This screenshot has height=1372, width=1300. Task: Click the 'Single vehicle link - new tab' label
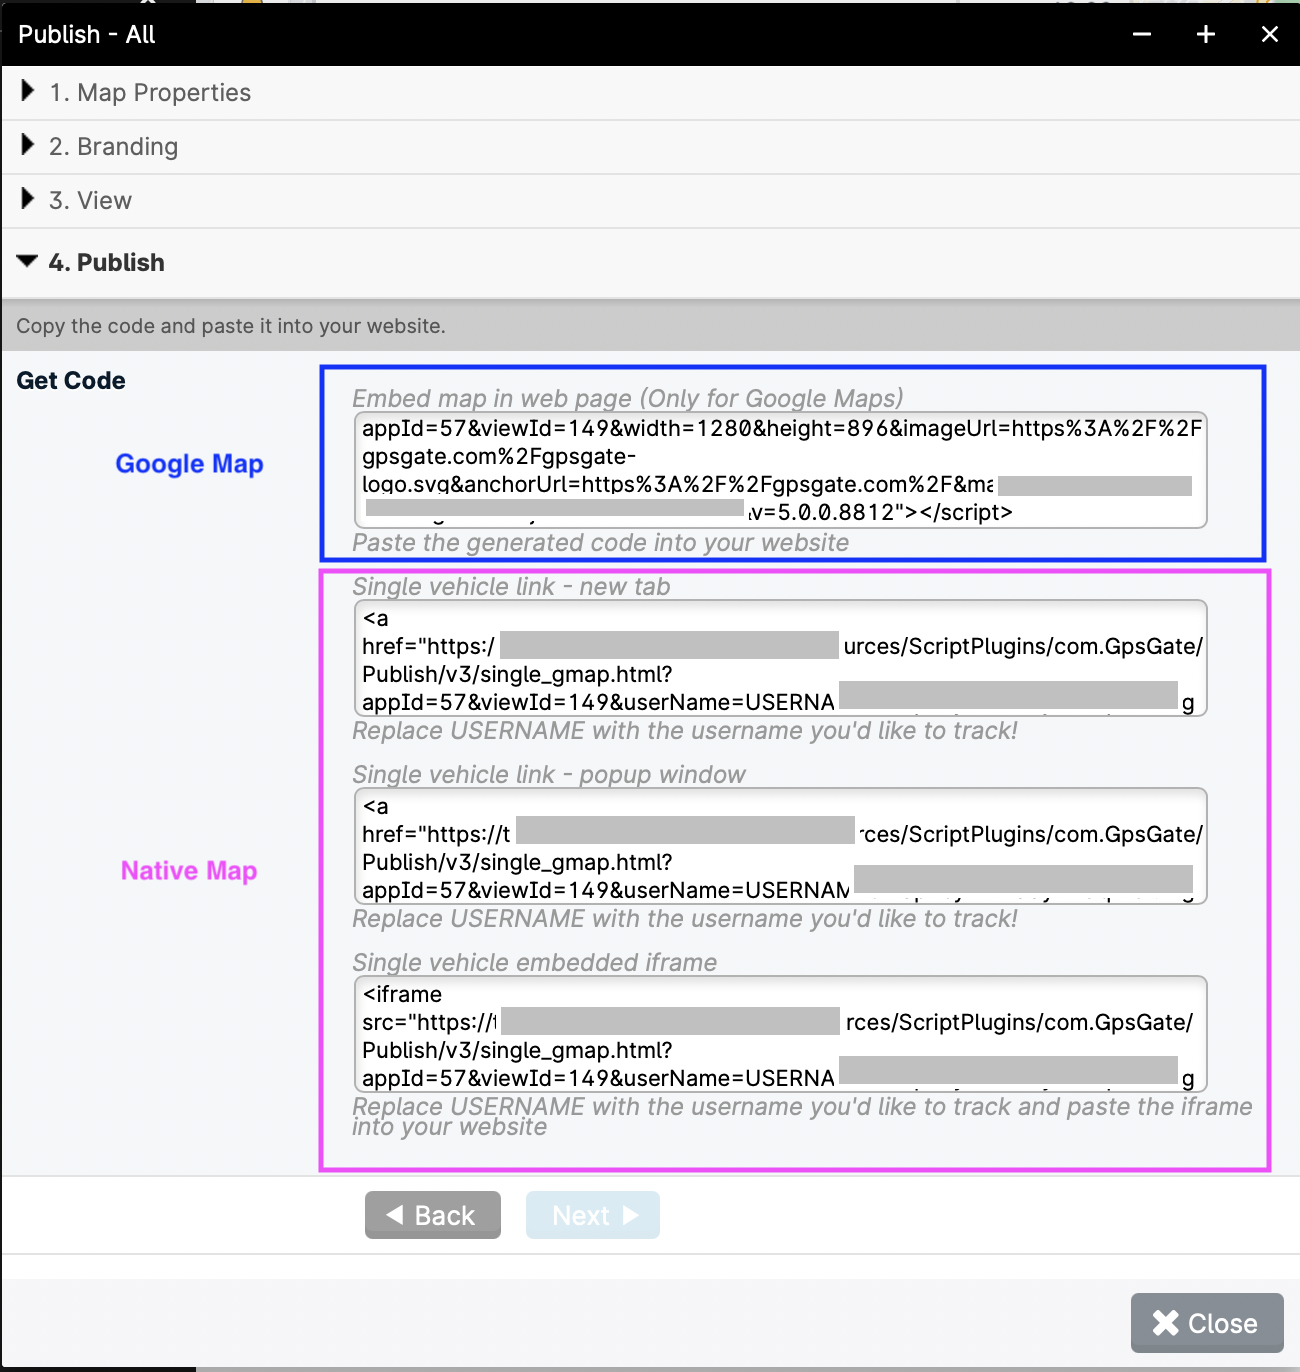pos(511,587)
